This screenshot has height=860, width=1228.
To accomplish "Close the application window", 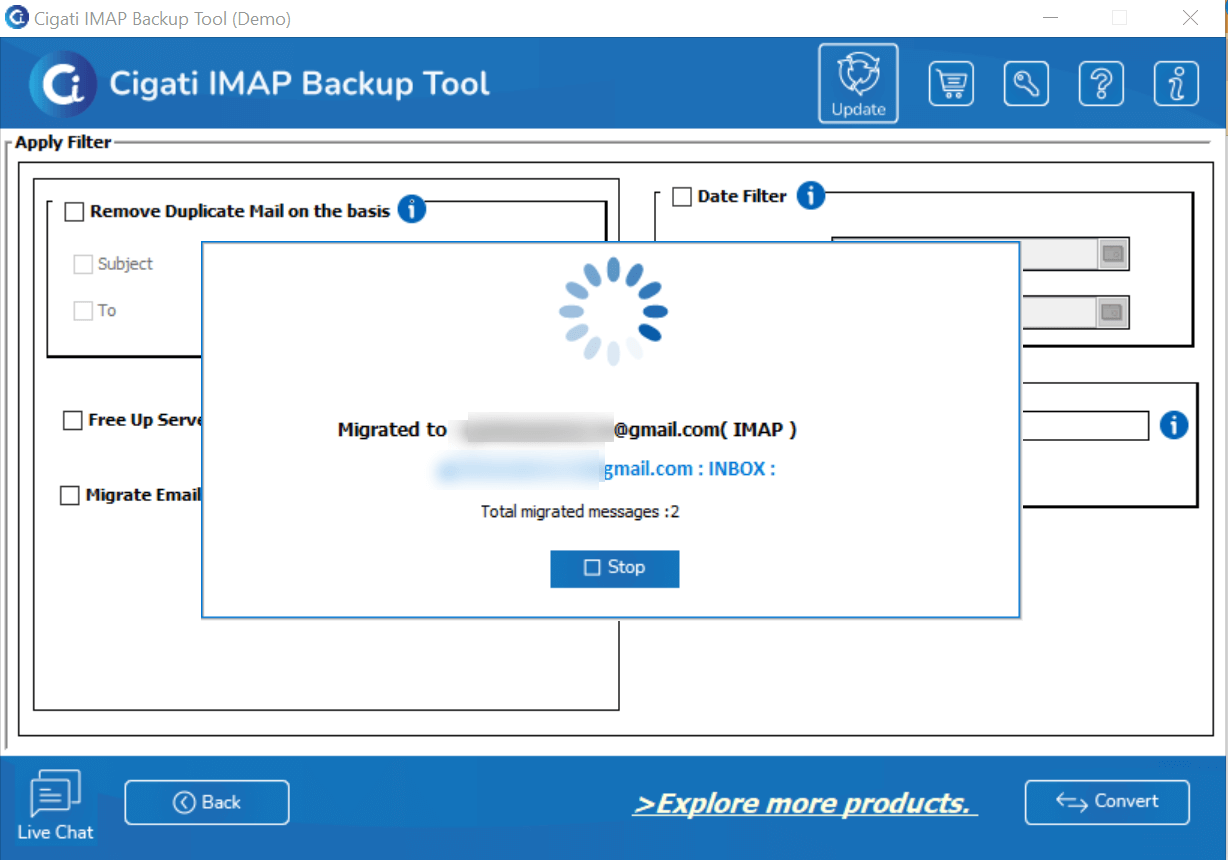I will coord(1190,18).
